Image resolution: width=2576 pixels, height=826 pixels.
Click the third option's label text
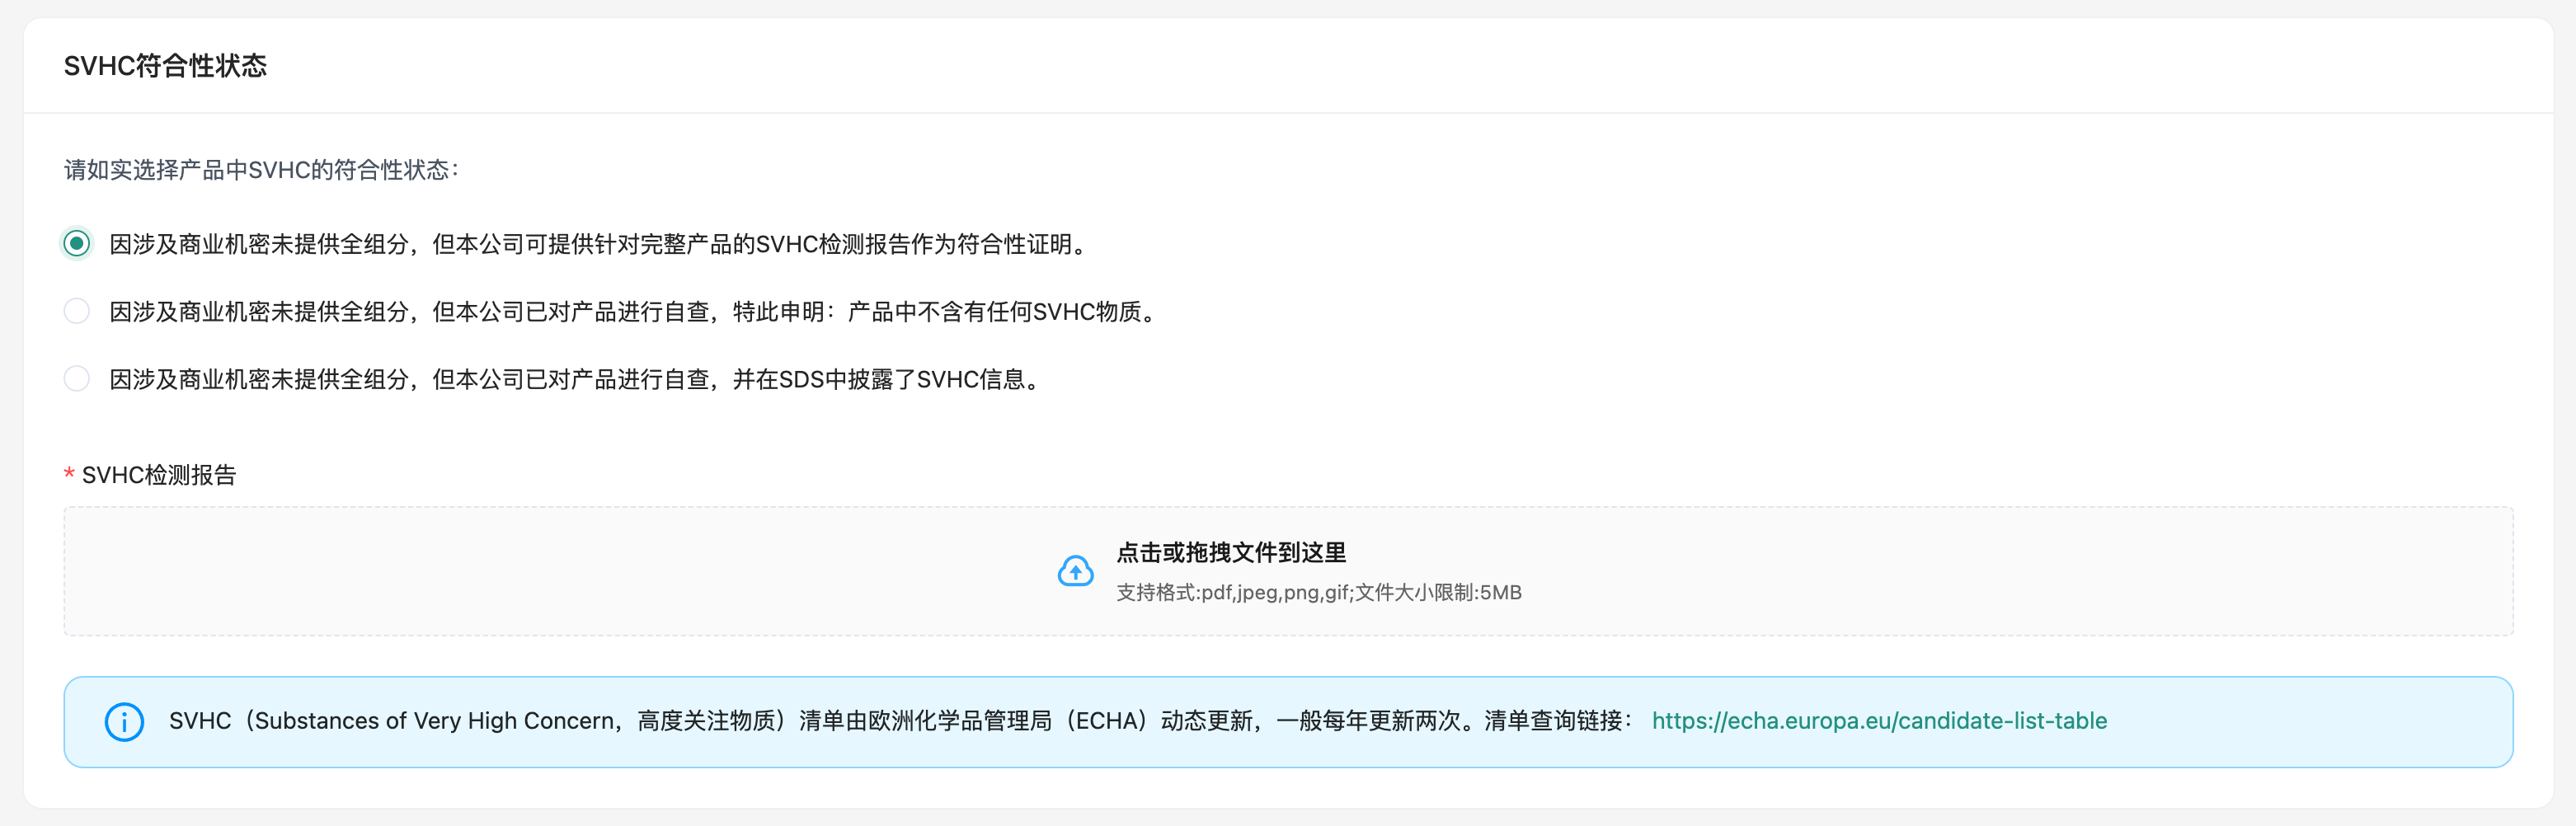point(572,378)
